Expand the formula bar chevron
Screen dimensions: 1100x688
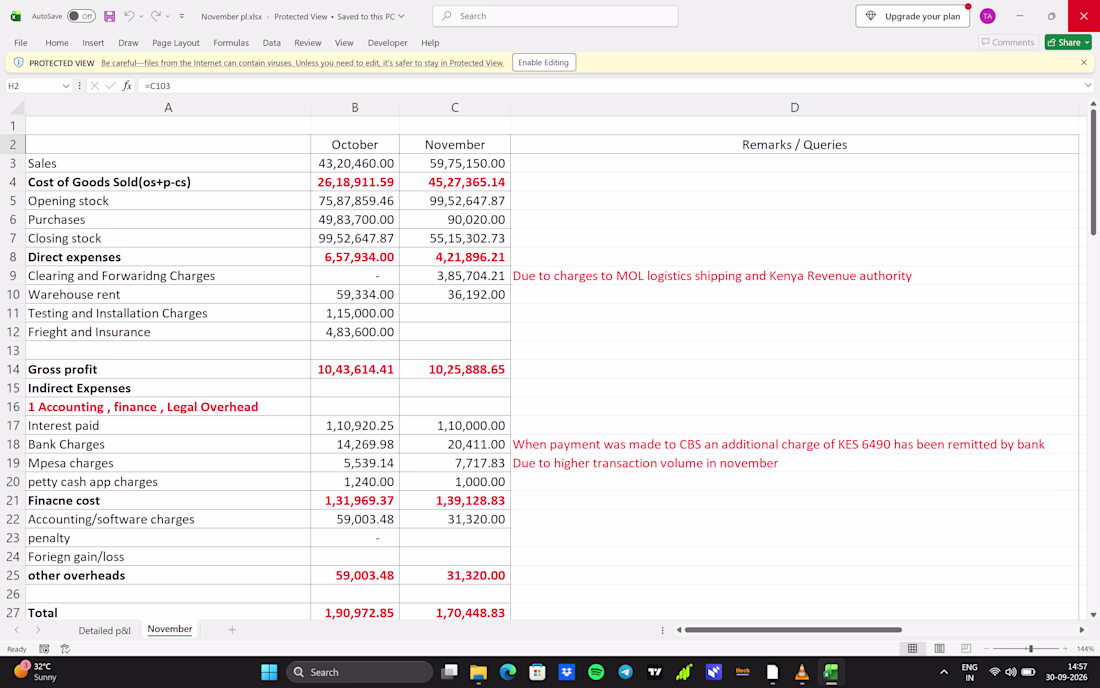click(1087, 86)
